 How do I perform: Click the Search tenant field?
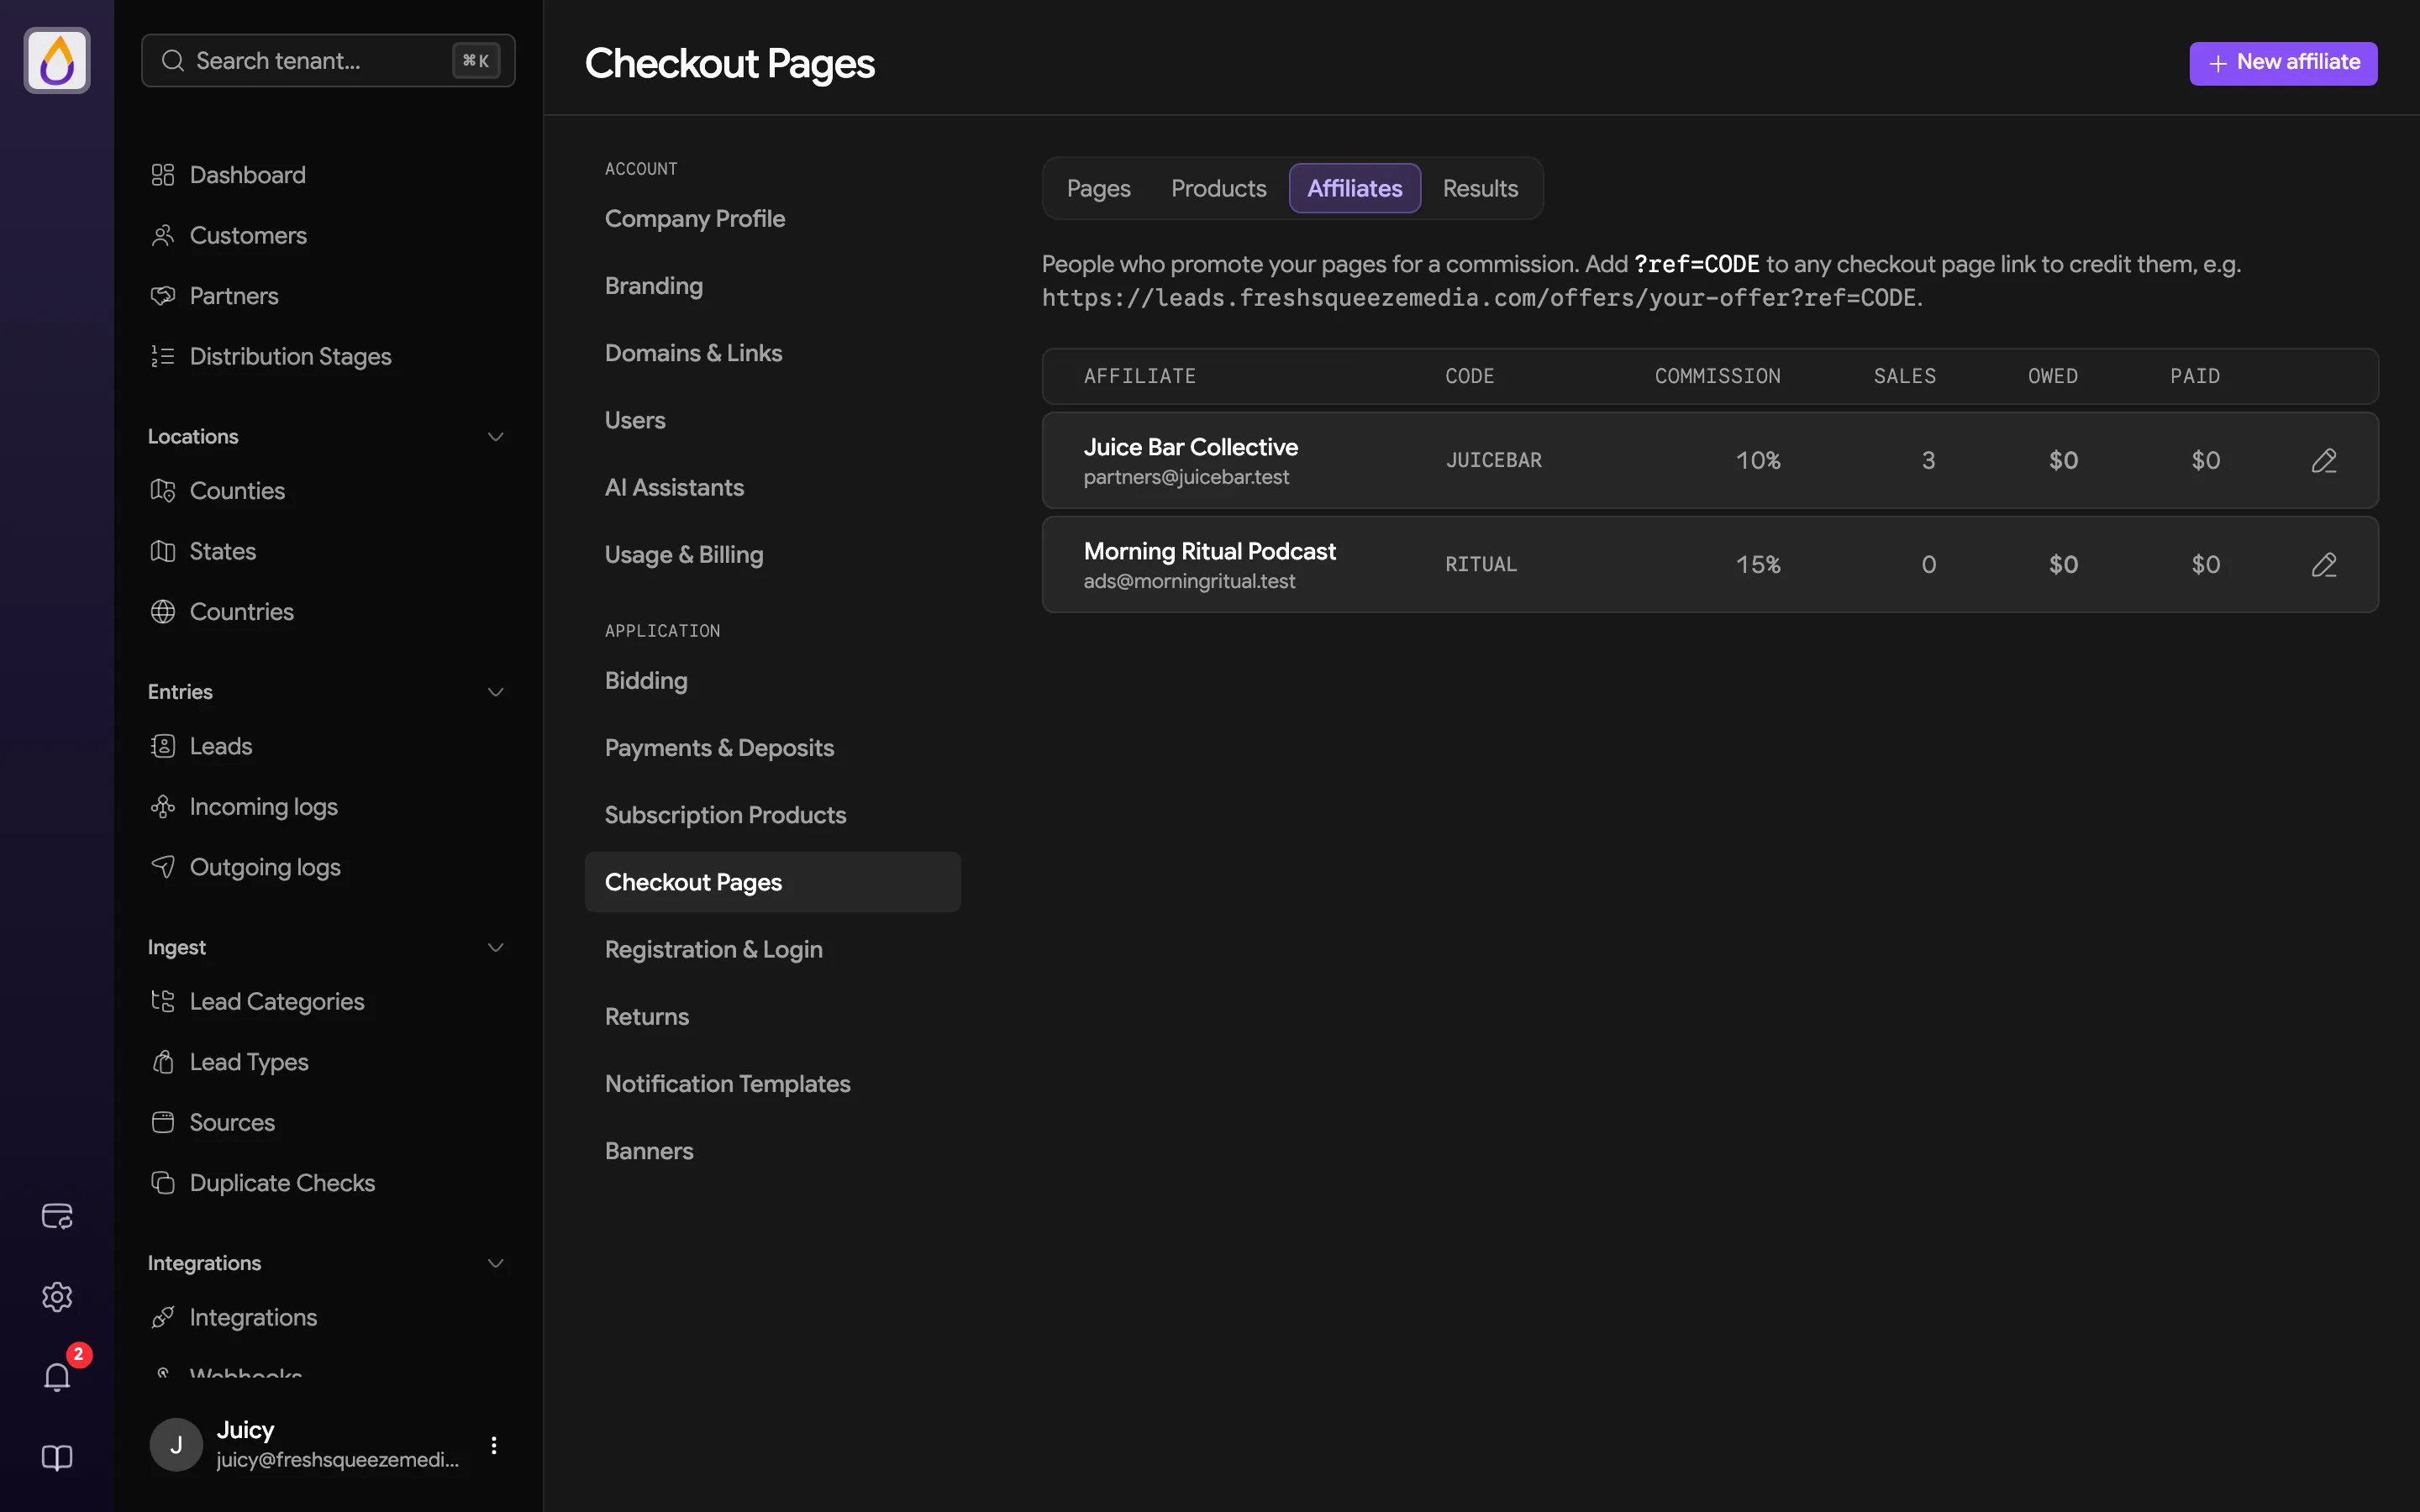click(328, 61)
